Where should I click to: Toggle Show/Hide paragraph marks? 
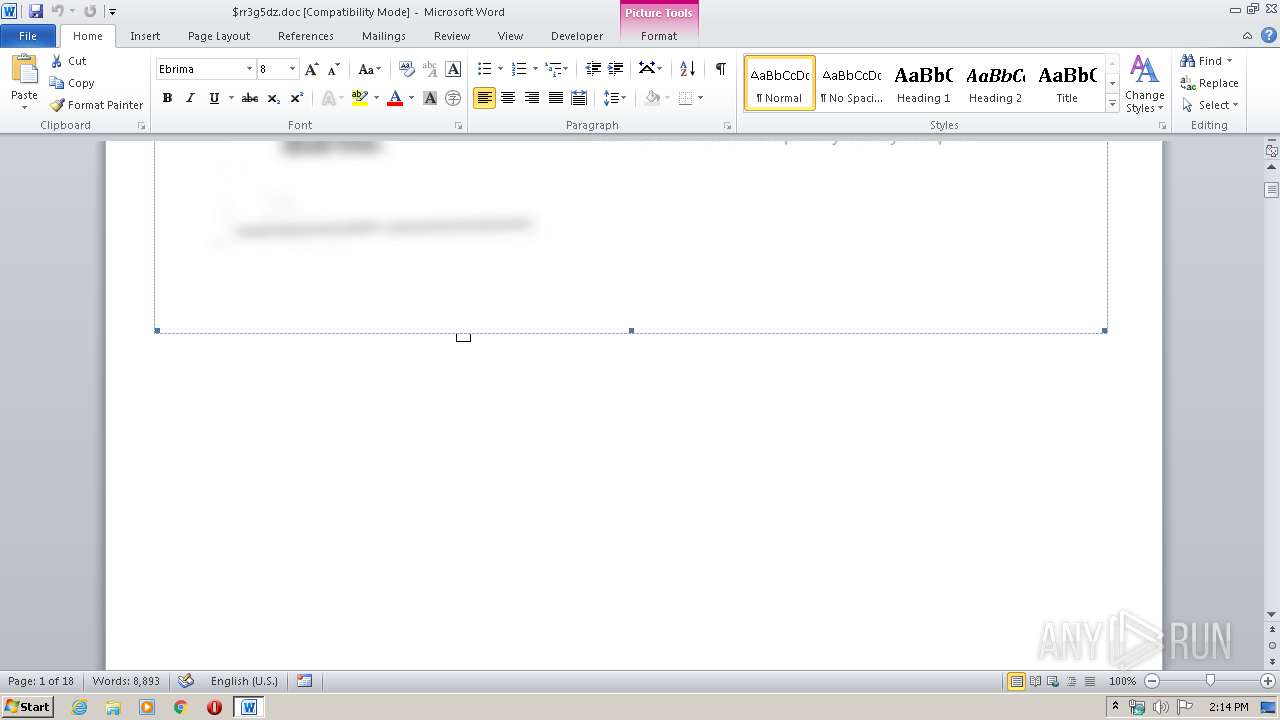[x=720, y=69]
